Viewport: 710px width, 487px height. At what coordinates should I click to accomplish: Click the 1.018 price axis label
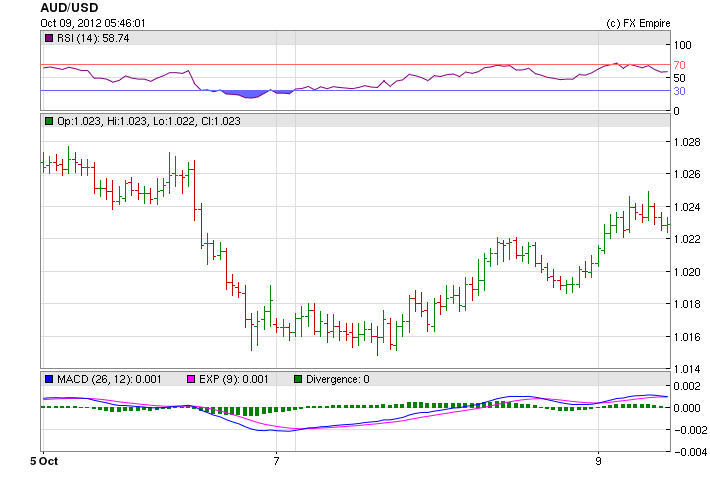[687, 304]
